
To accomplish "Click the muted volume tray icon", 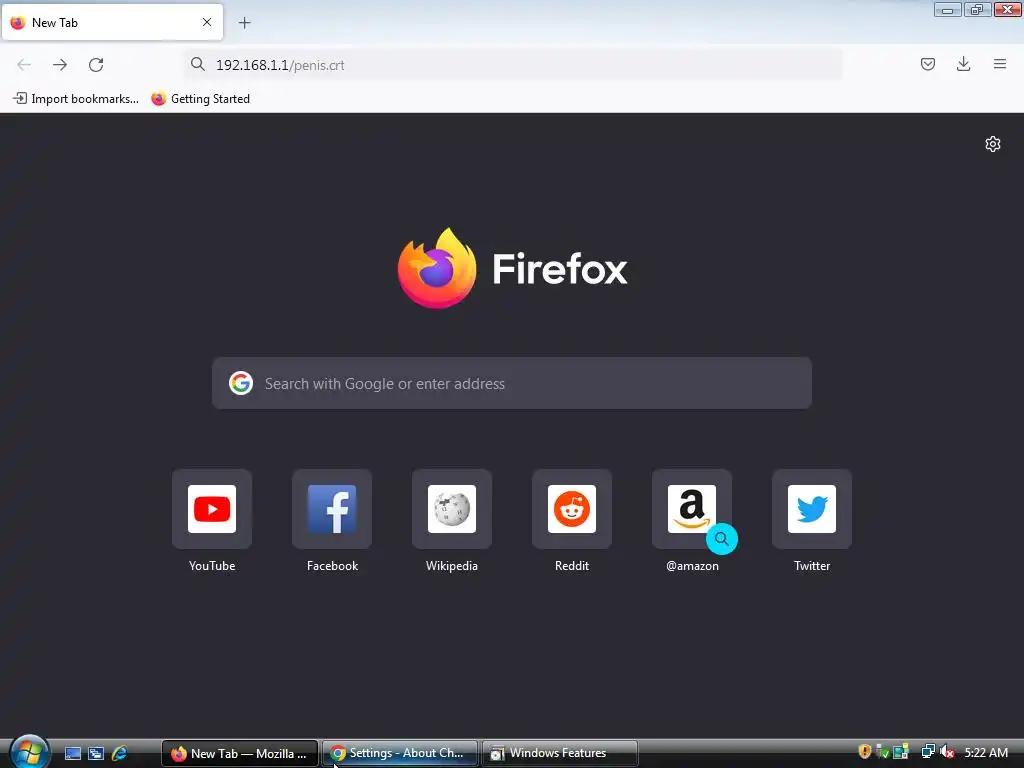I will point(947,752).
